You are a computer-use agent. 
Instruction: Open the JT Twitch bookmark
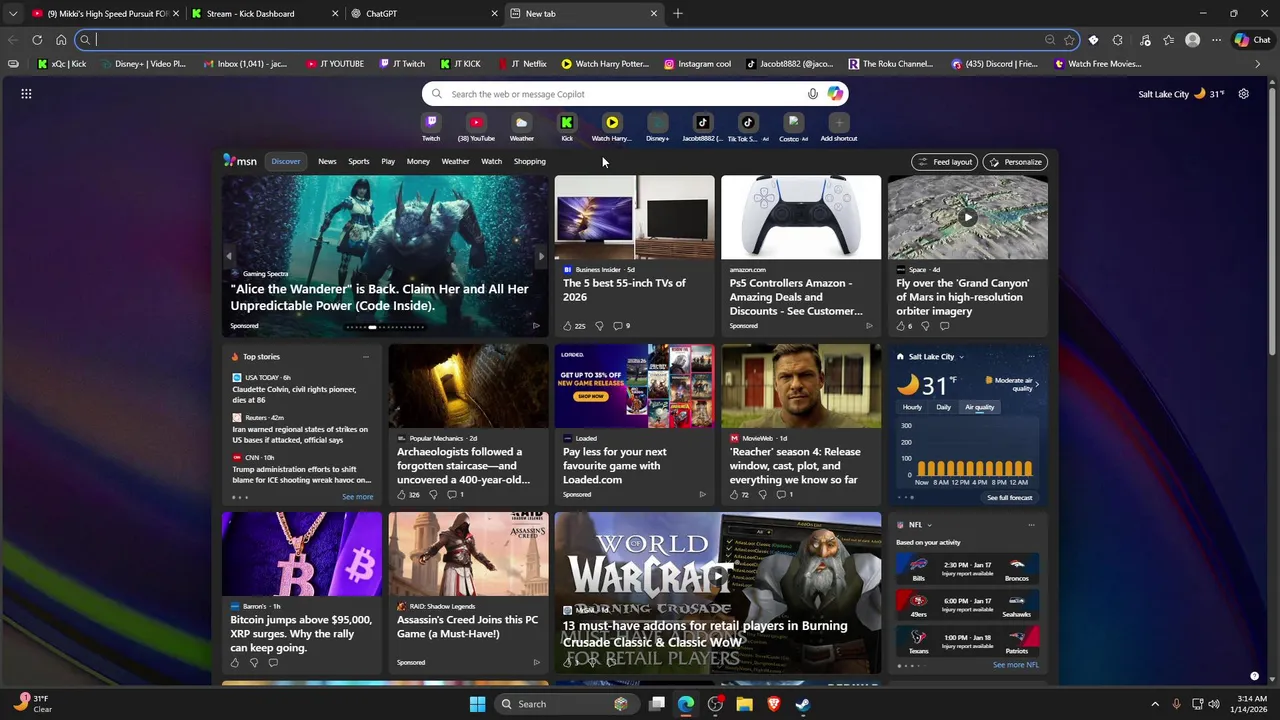[402, 64]
